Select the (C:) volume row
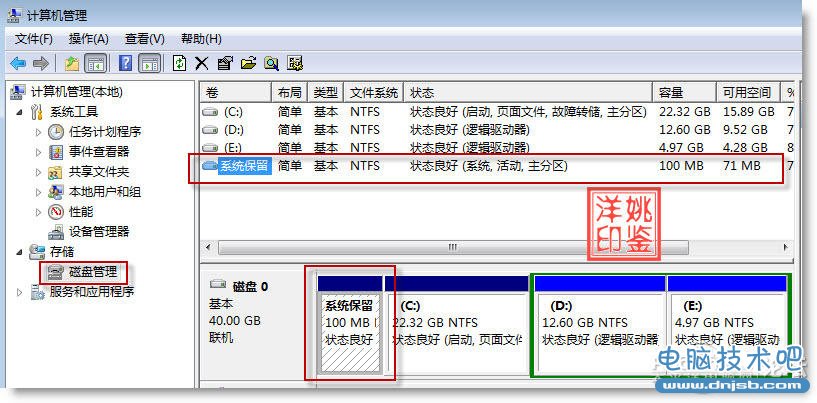Screen dimensions: 817x403 click(498, 112)
